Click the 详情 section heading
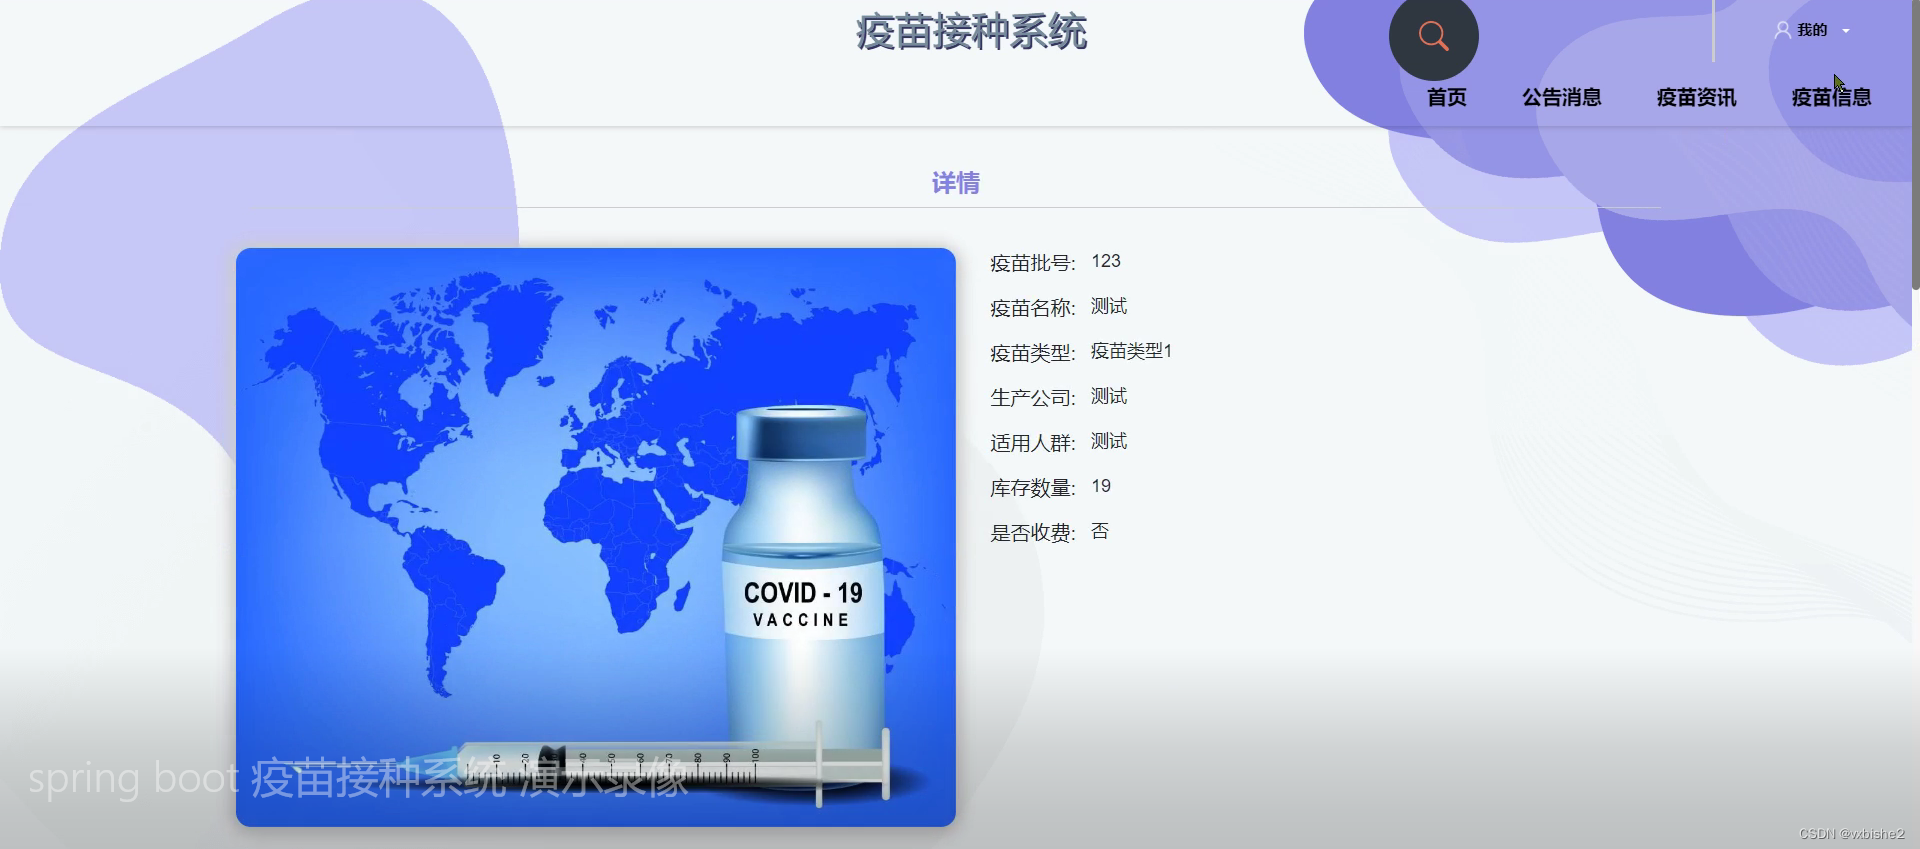The image size is (1920, 849). coord(956,183)
